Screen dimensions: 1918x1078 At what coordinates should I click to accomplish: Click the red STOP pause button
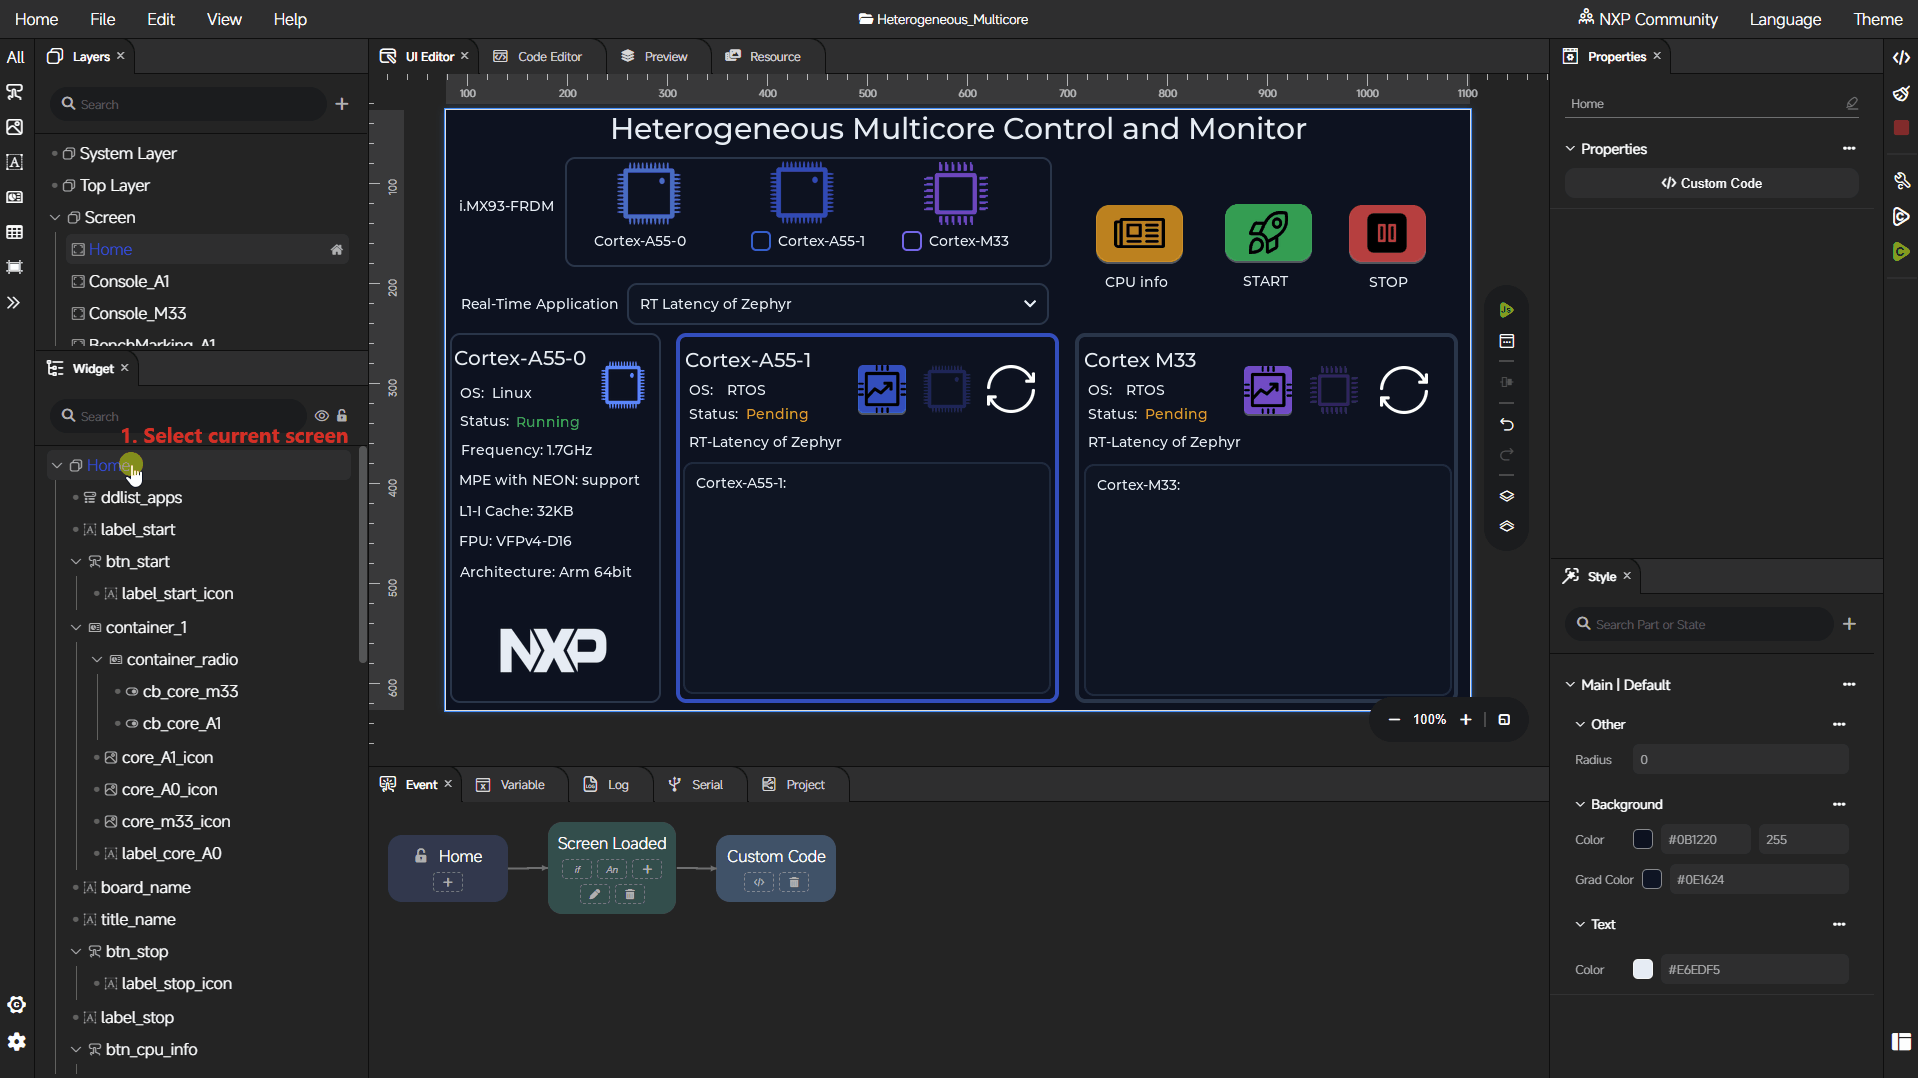(x=1387, y=233)
